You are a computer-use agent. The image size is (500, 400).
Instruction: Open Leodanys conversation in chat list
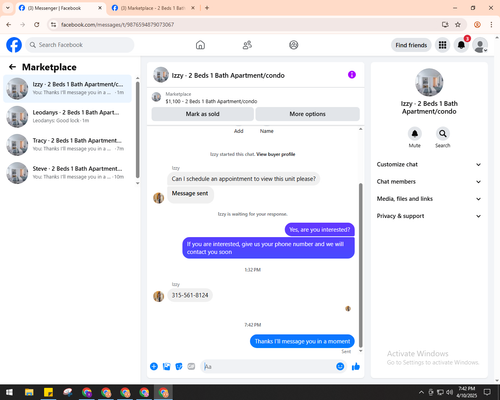[67, 117]
